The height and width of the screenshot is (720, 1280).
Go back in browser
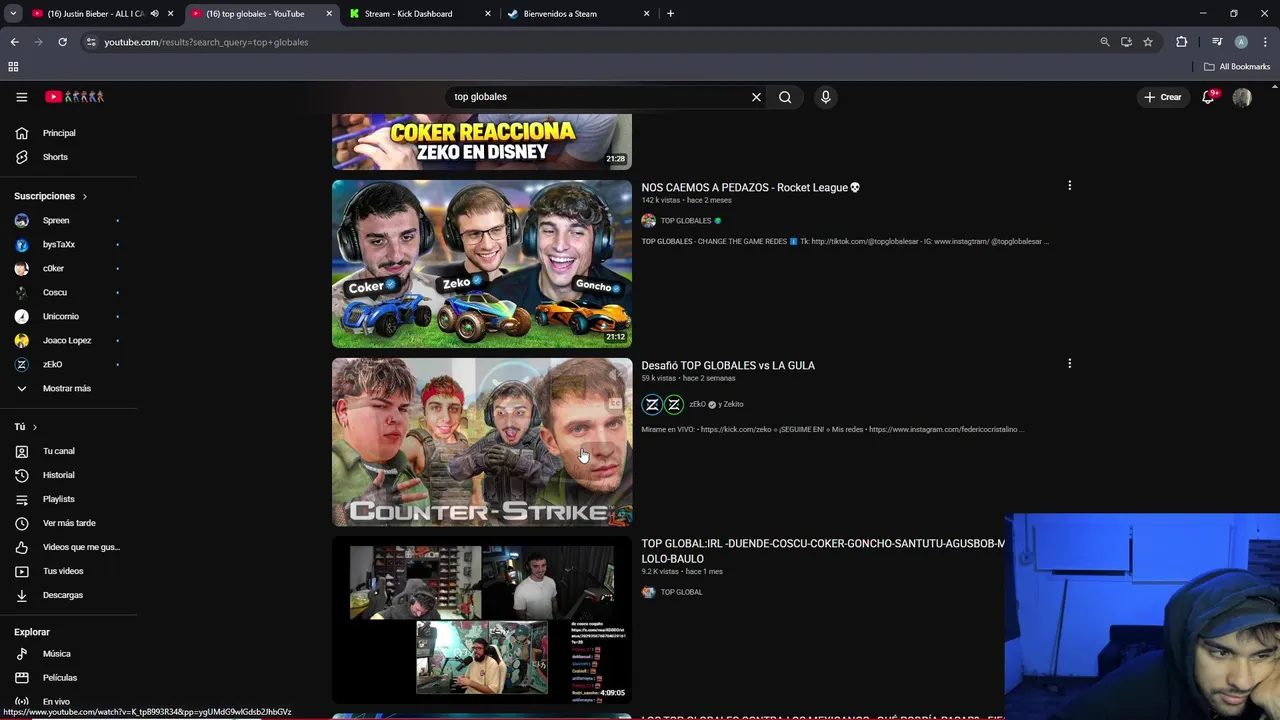click(x=14, y=42)
